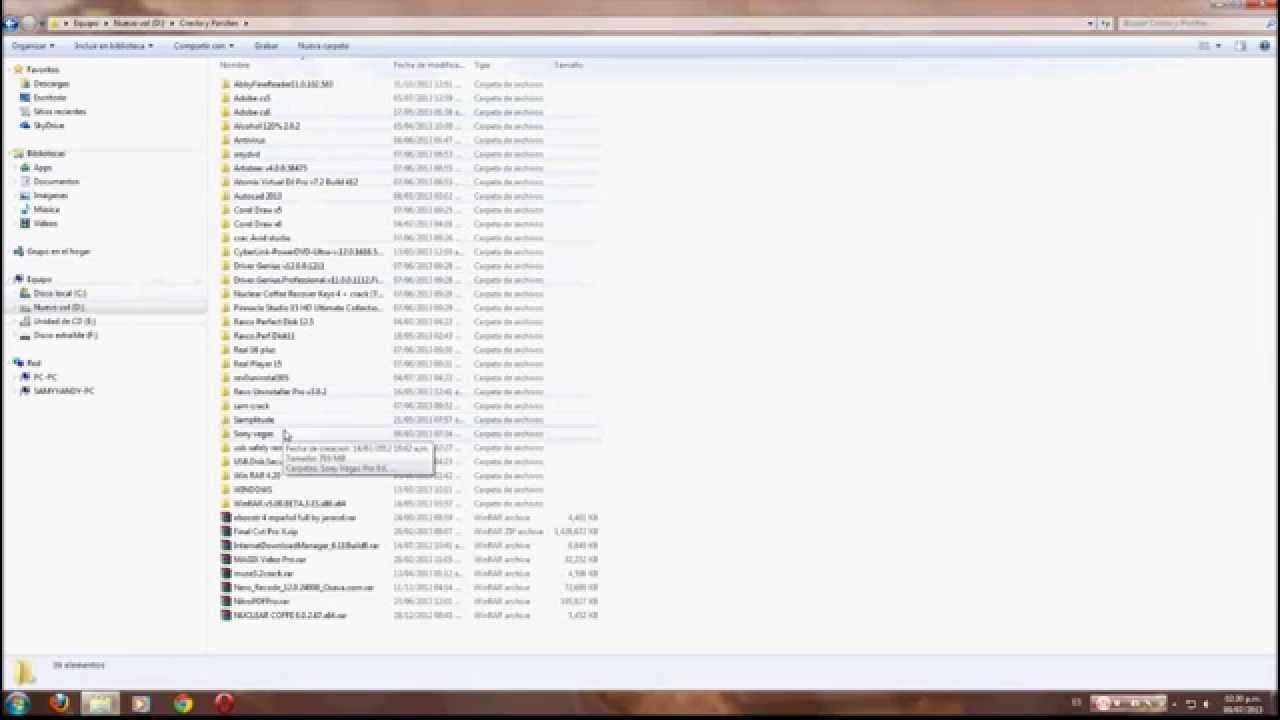Select WINDOWS folder icon
Viewport: 1280px width, 720px height.
coord(226,491)
